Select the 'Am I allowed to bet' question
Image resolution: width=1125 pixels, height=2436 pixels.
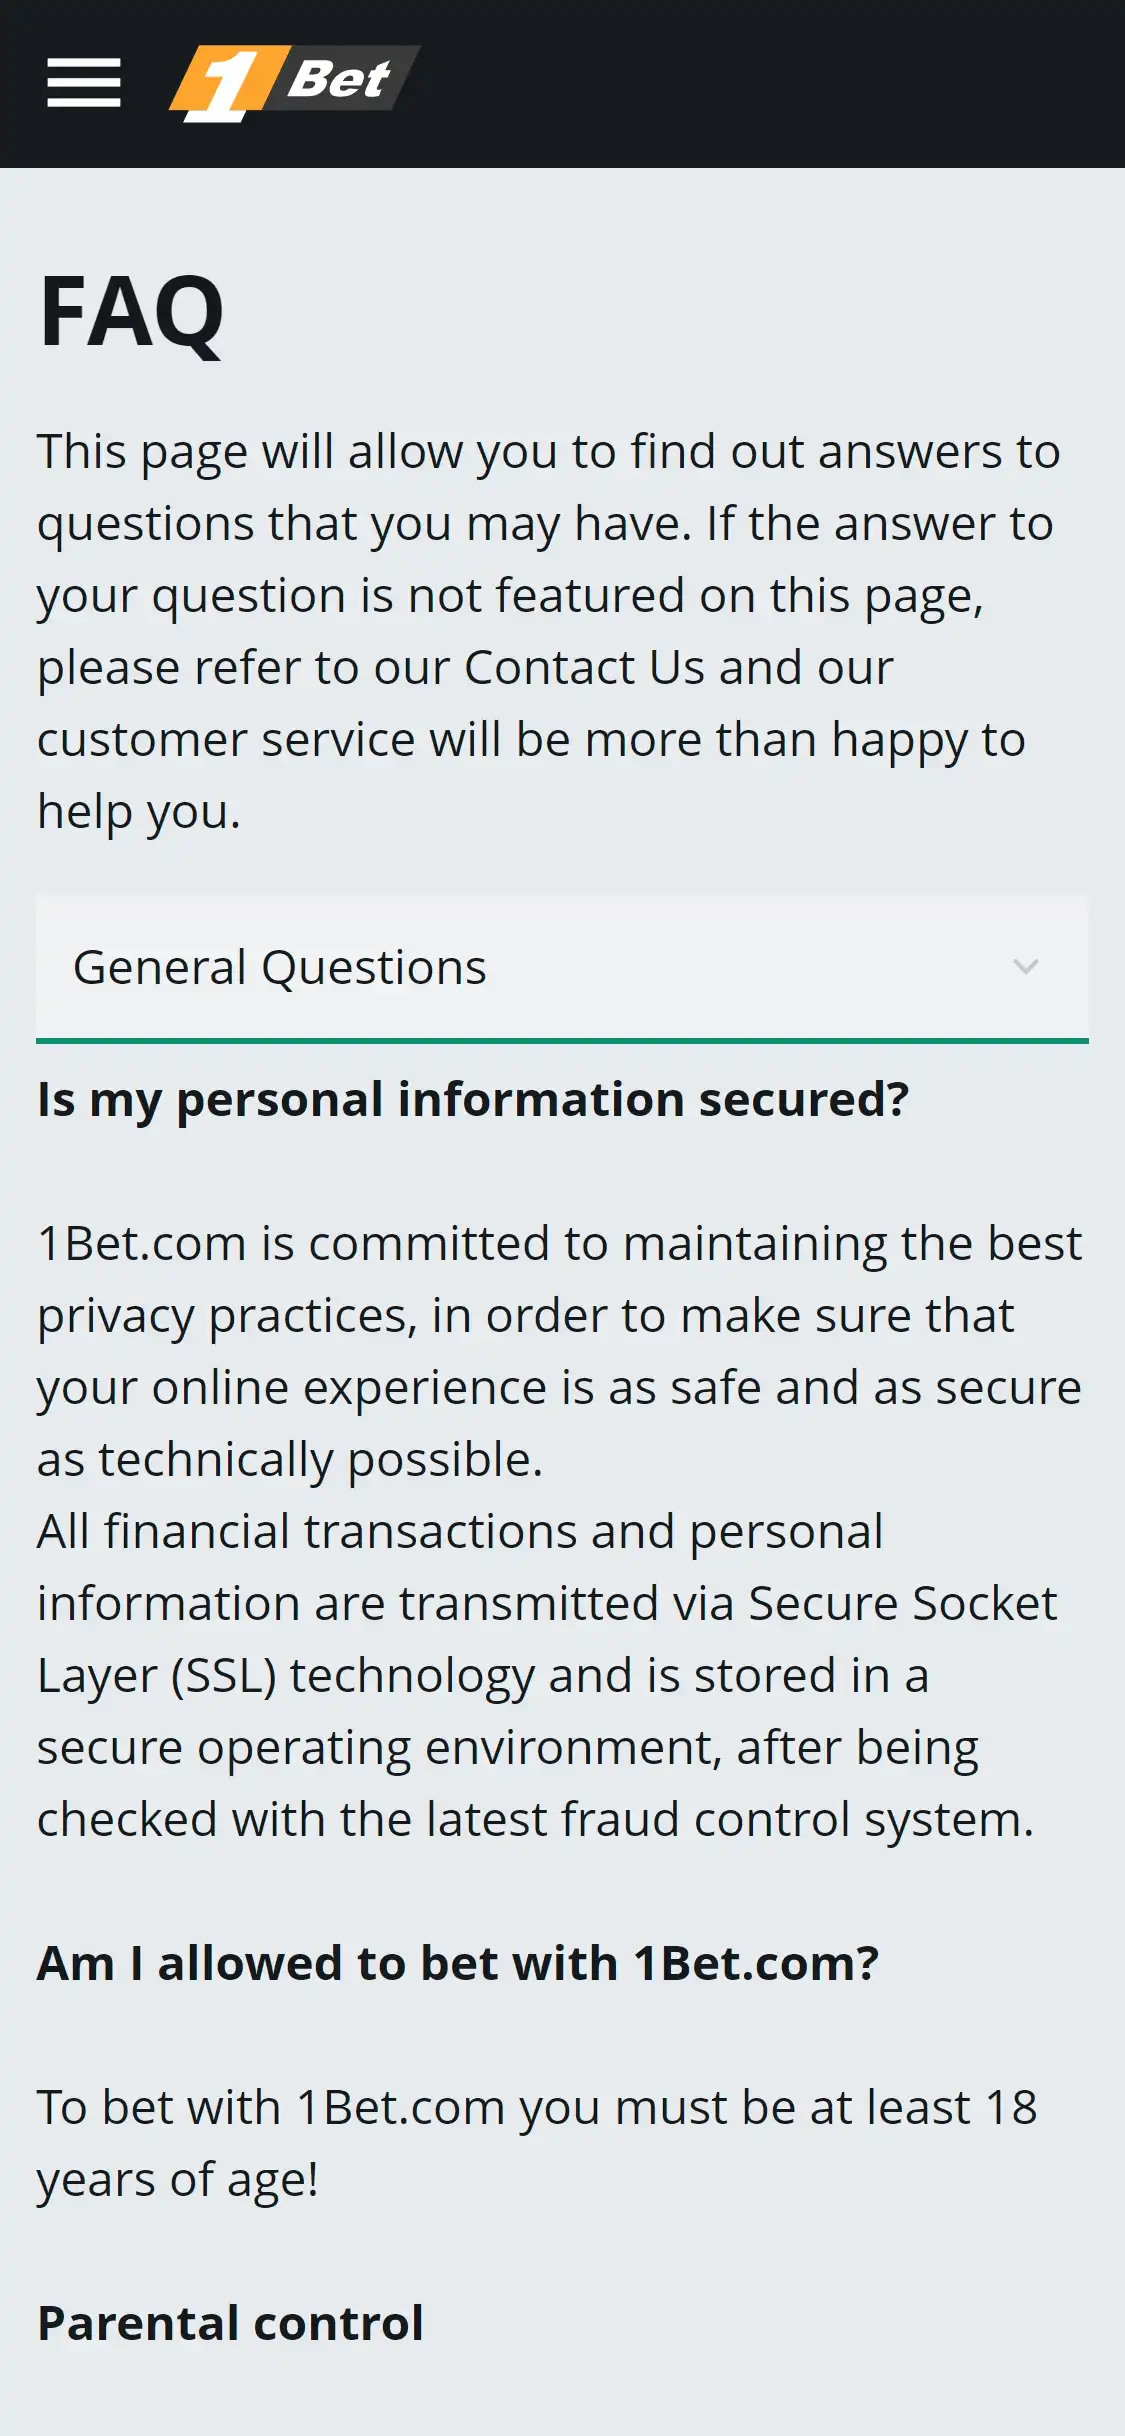[x=457, y=1964]
